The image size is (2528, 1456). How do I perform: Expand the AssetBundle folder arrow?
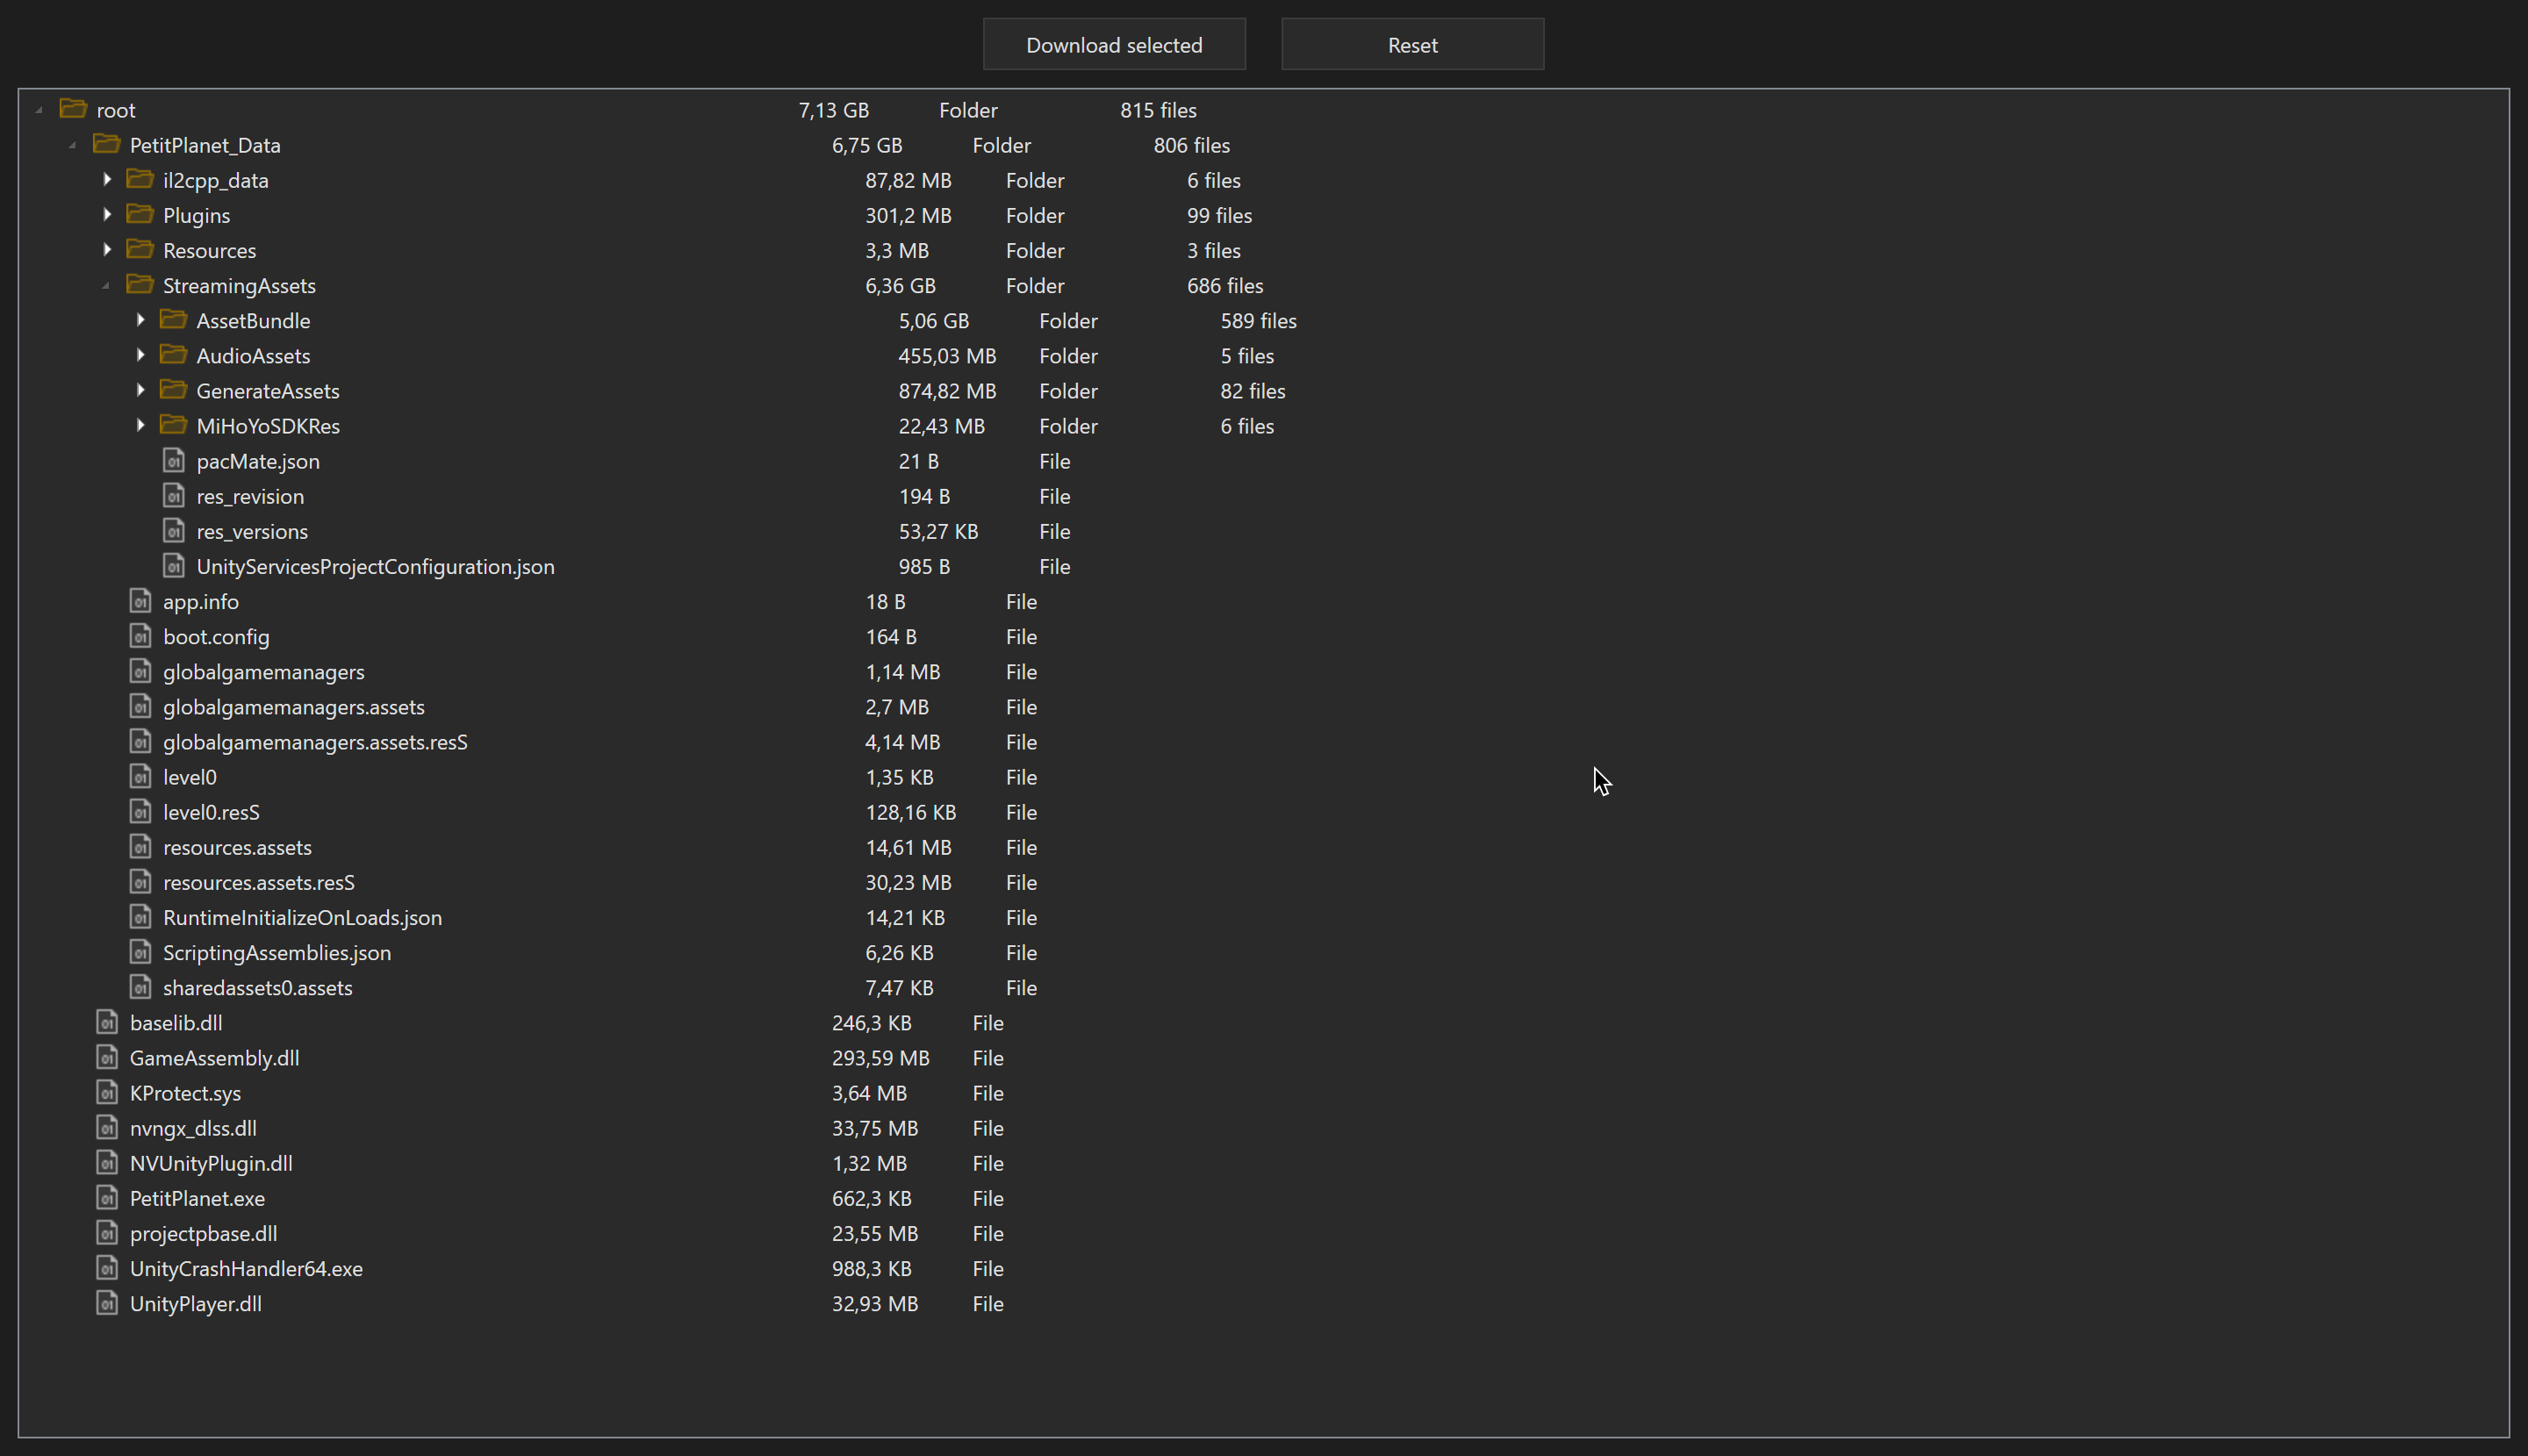140,320
